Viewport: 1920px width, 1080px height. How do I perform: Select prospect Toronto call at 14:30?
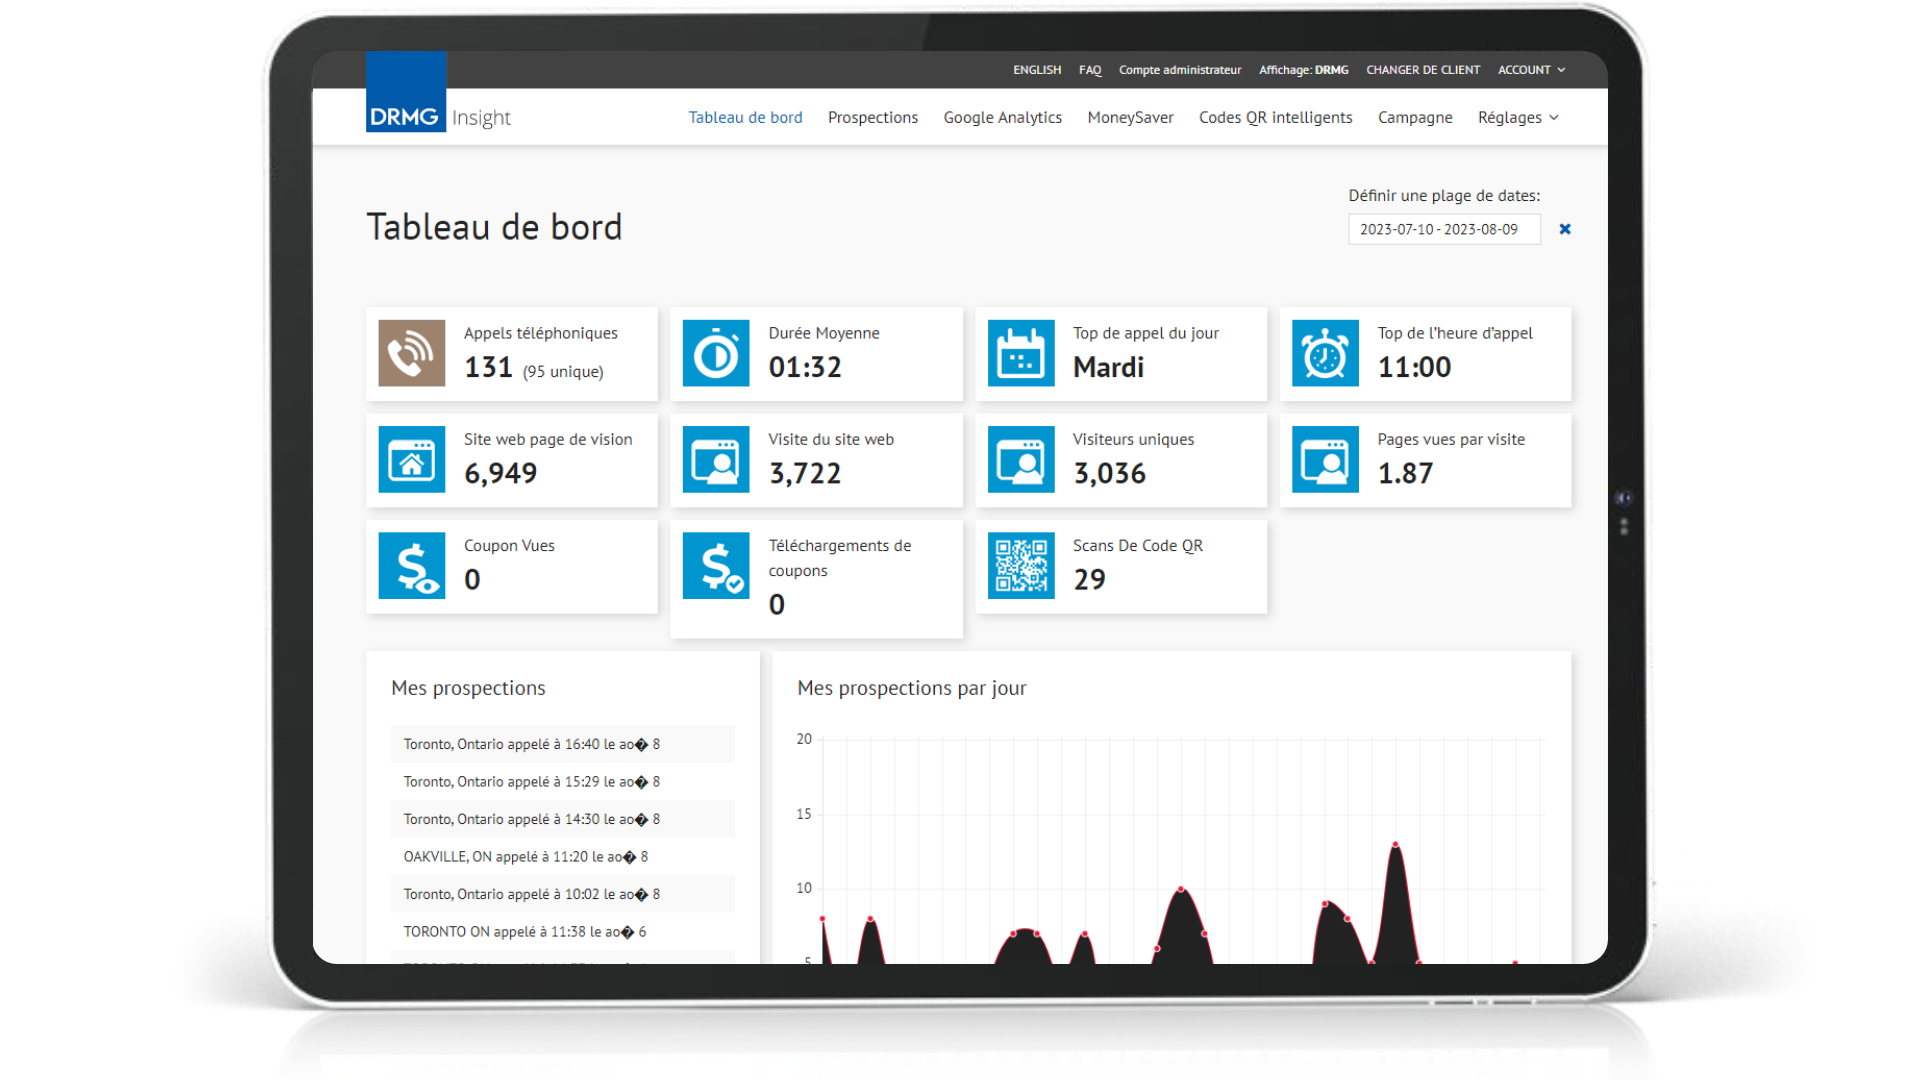coord(563,819)
